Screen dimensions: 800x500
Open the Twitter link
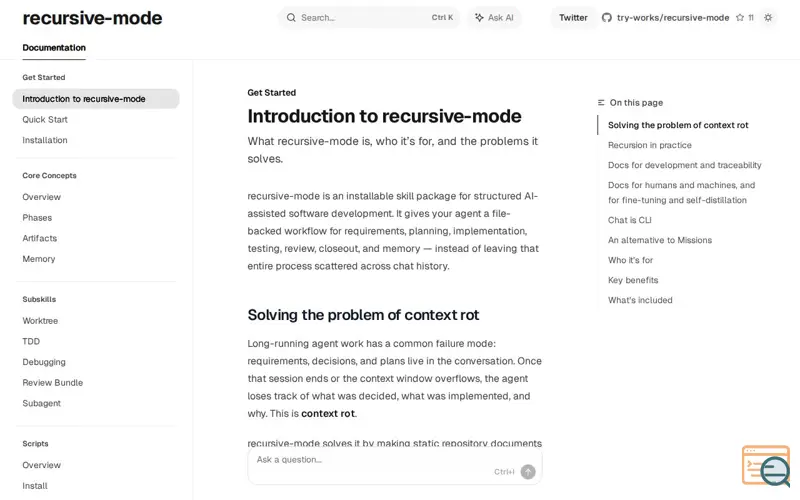[x=573, y=18]
